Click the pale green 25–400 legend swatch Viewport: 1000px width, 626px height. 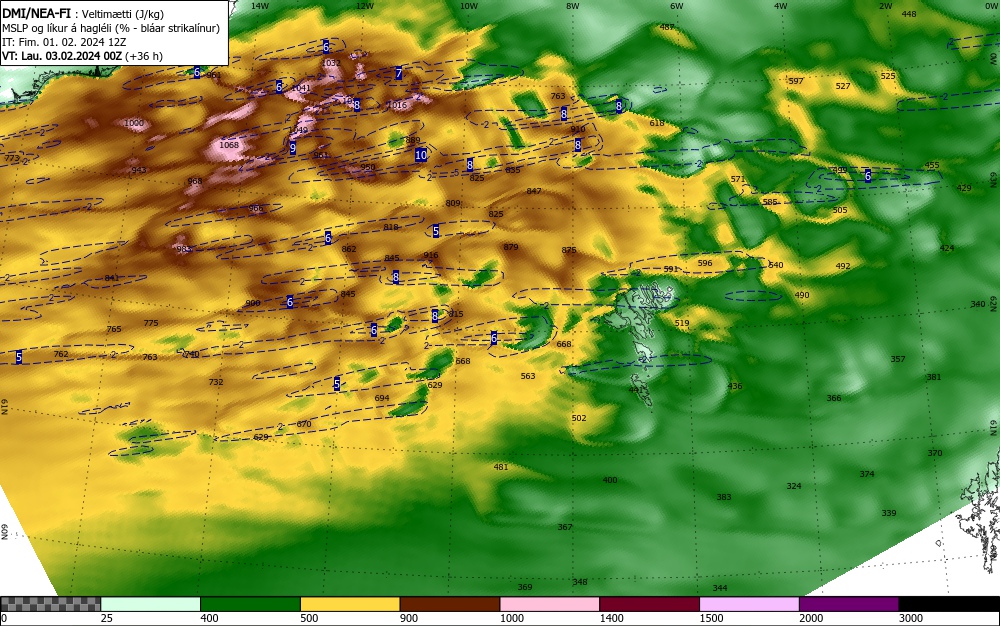[151, 604]
